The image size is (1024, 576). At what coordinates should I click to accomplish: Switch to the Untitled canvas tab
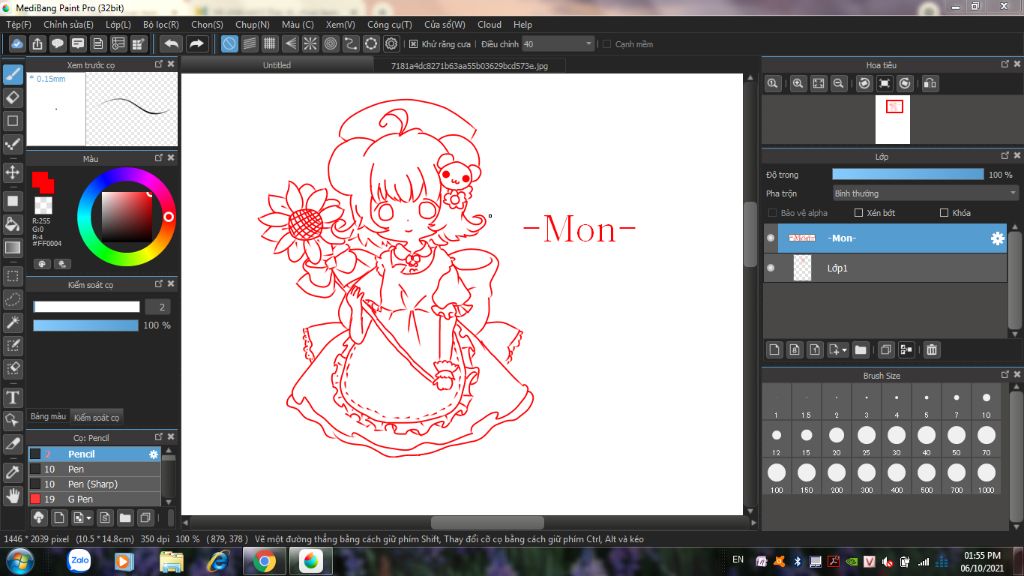click(277, 65)
